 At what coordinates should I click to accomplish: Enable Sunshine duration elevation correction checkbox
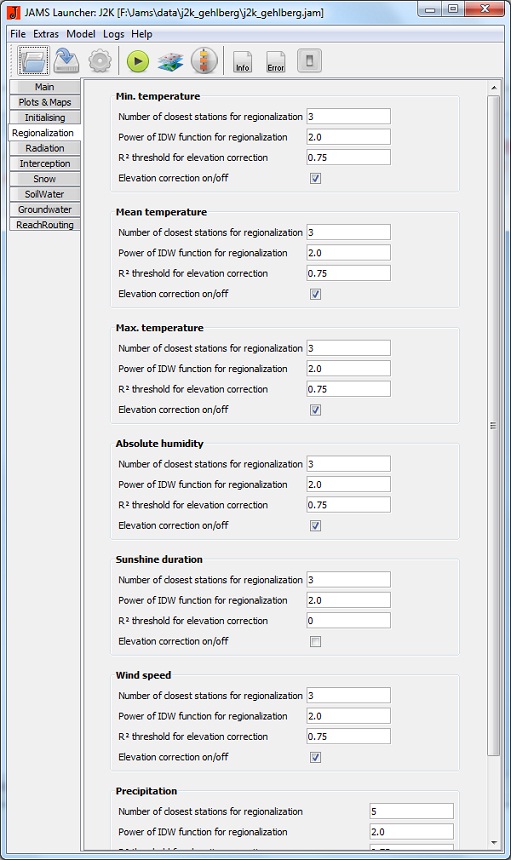pyautogui.click(x=315, y=641)
